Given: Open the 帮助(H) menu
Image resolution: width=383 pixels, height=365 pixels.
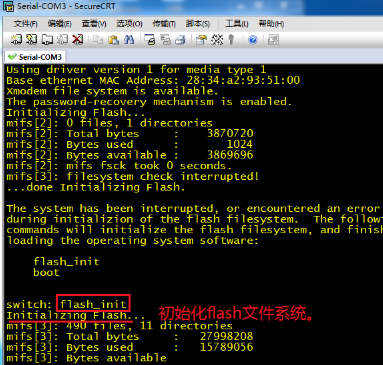Looking at the screenshot, I should pyautogui.click(x=271, y=24).
